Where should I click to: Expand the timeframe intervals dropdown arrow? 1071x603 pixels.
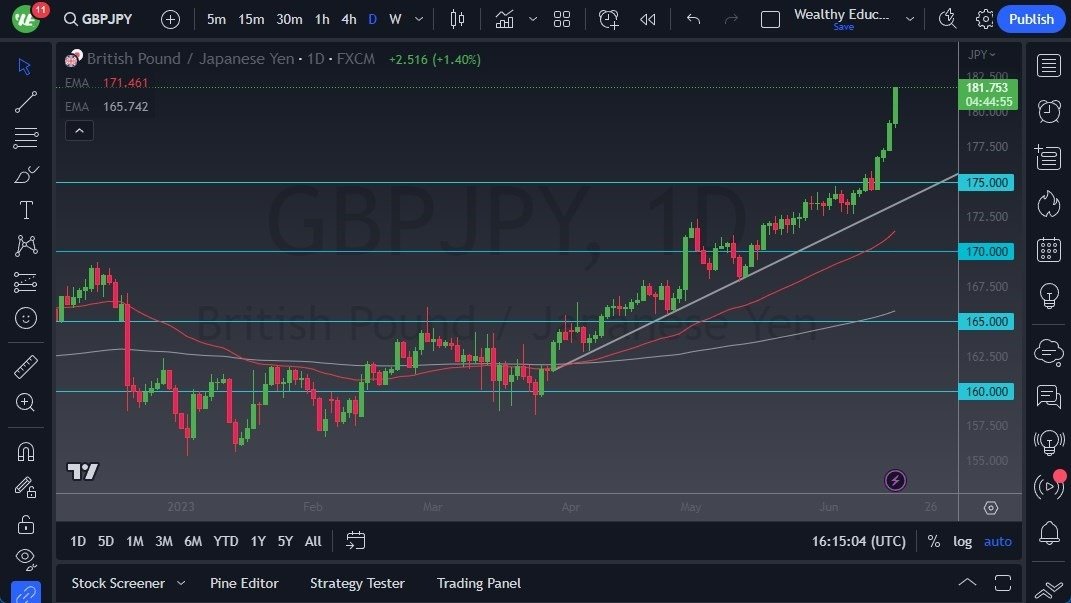pos(418,18)
